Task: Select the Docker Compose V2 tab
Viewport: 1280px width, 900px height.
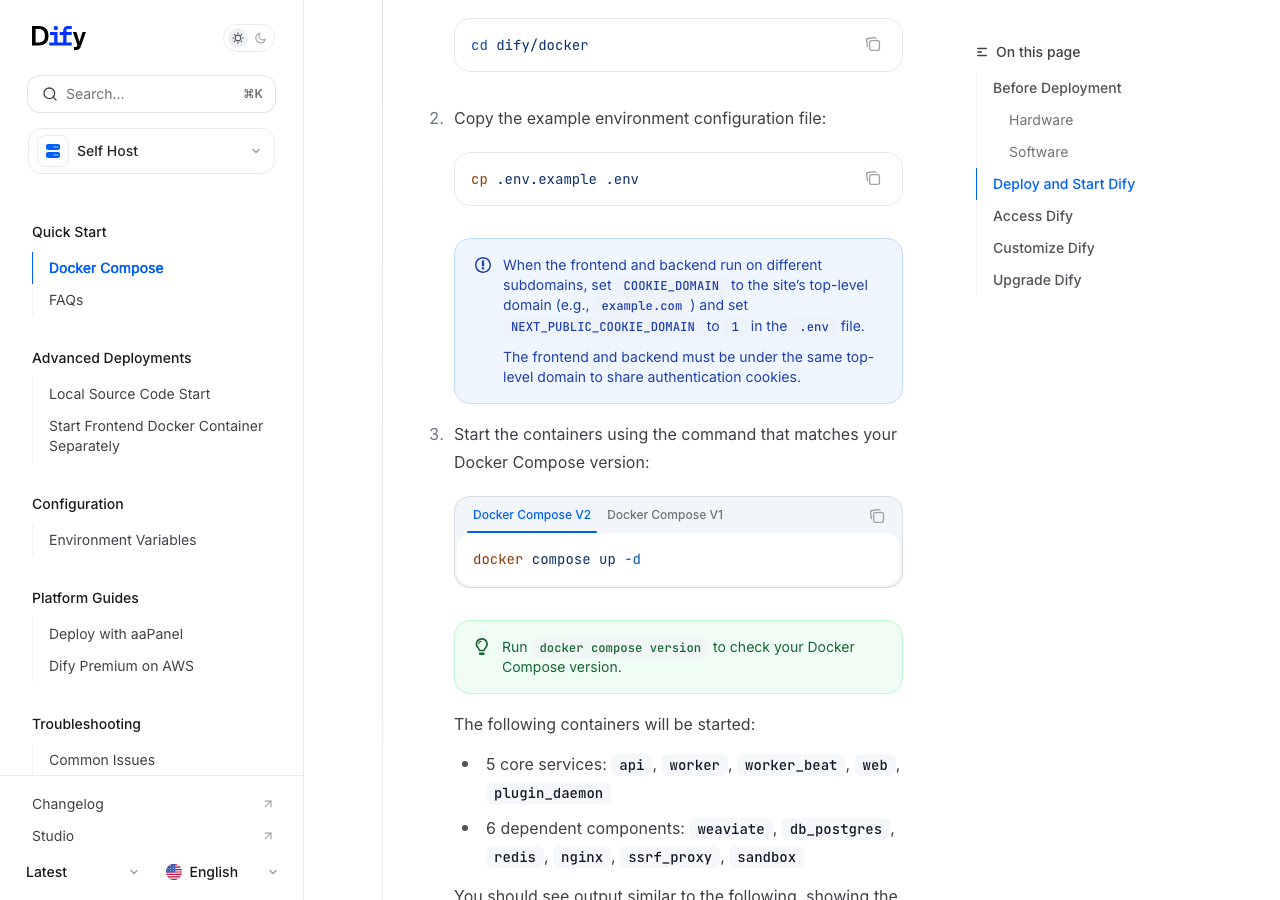Action: [532, 515]
